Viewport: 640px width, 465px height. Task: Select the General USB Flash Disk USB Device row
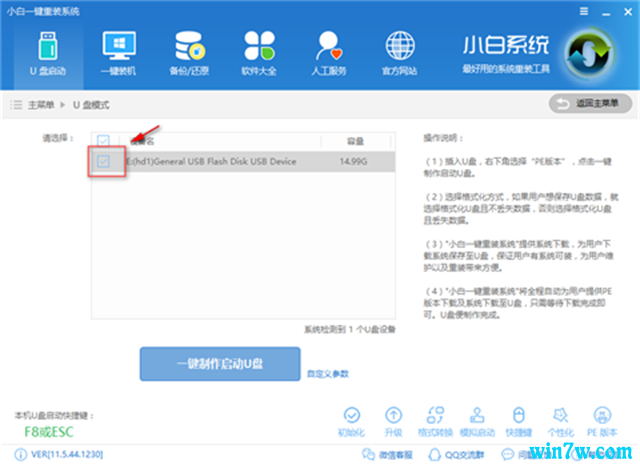[x=243, y=161]
